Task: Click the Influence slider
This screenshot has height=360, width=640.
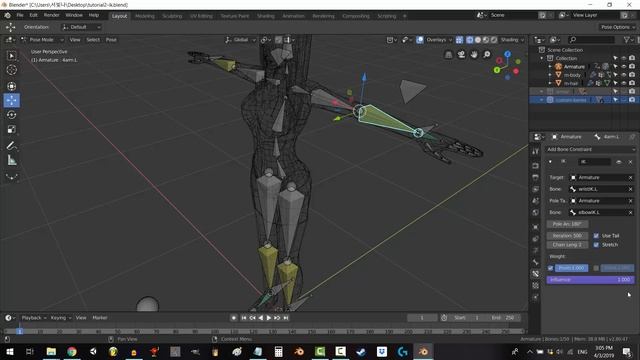Action: pos(590,280)
